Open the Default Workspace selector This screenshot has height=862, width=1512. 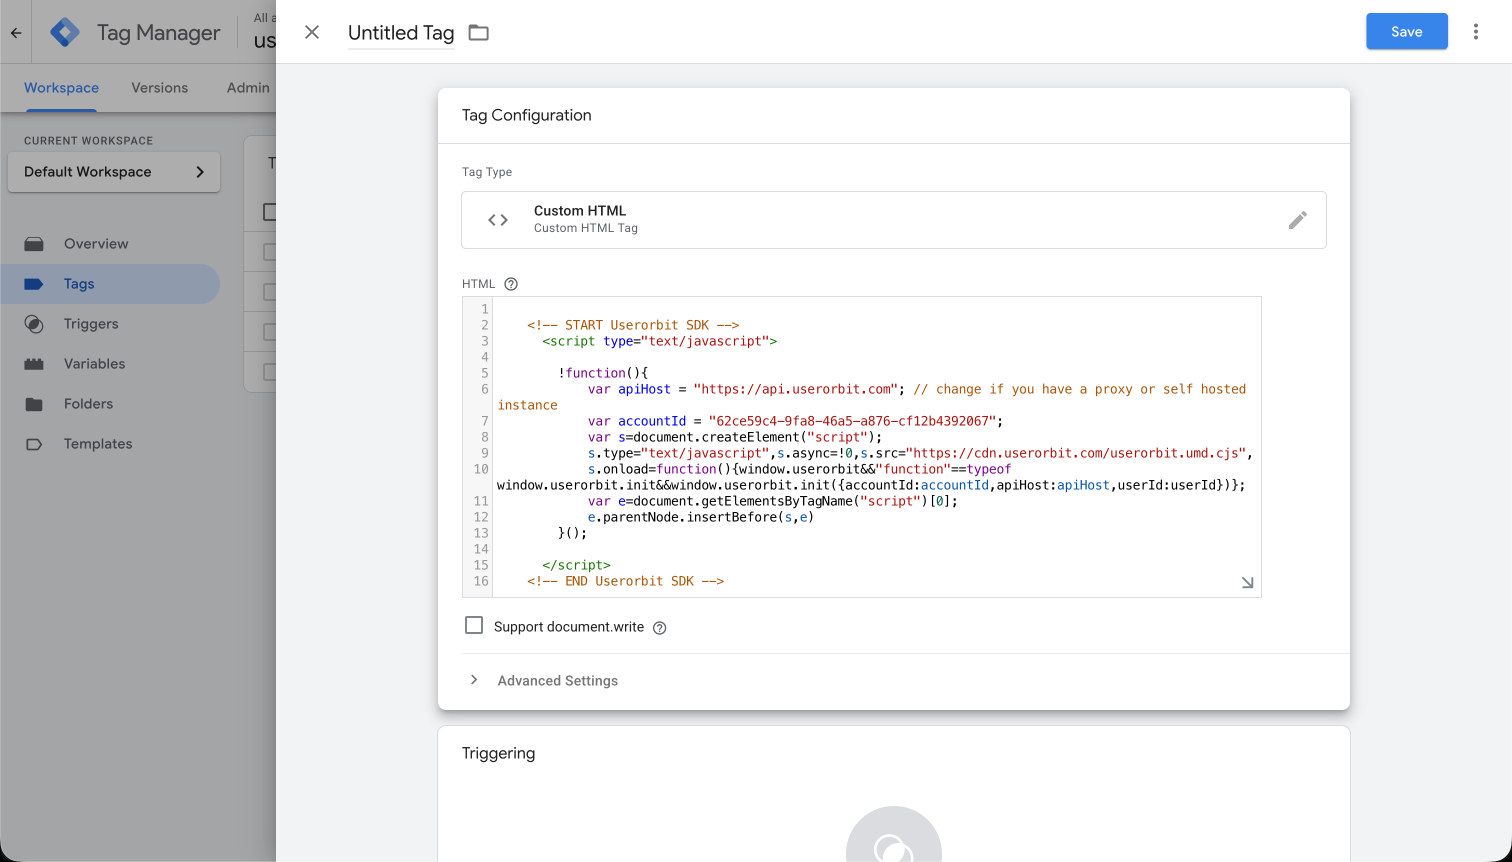pos(114,172)
